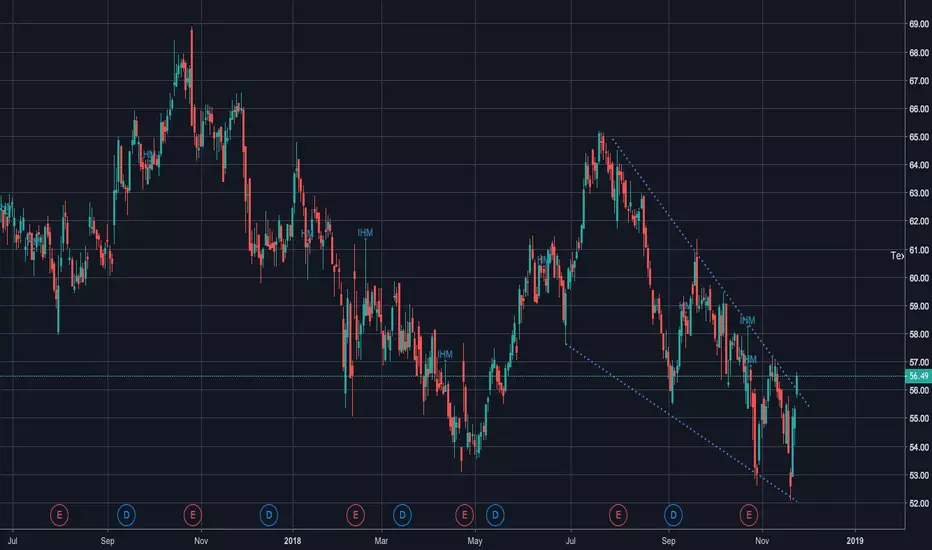Open the earnings E marker for late April 2018
This screenshot has height=550, width=932.
pos(464,515)
